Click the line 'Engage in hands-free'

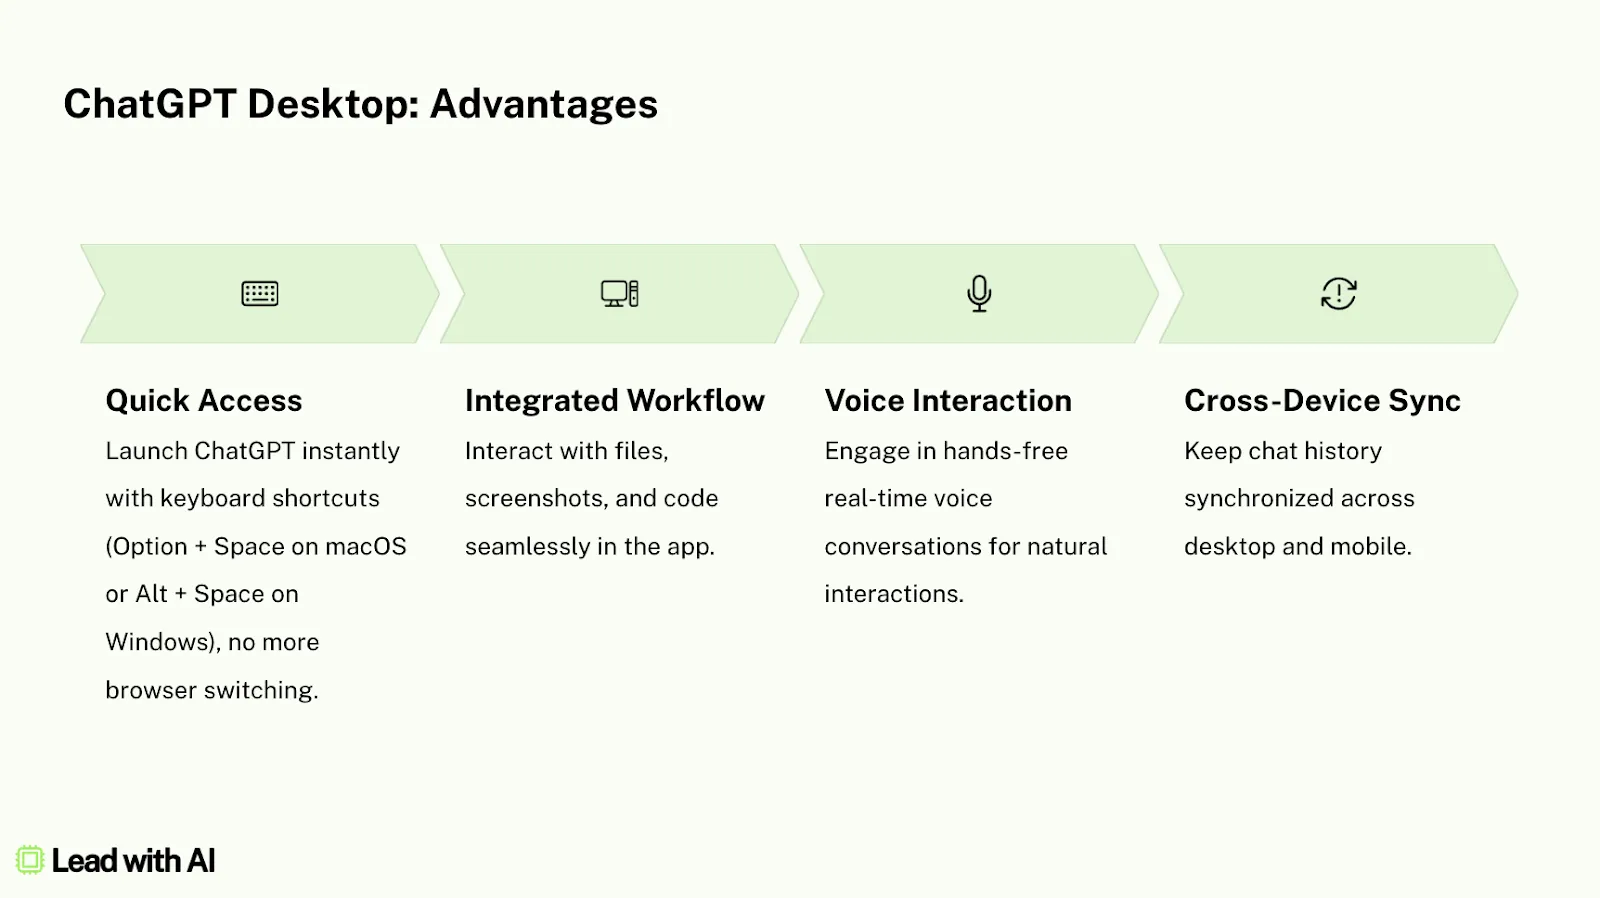(x=946, y=451)
